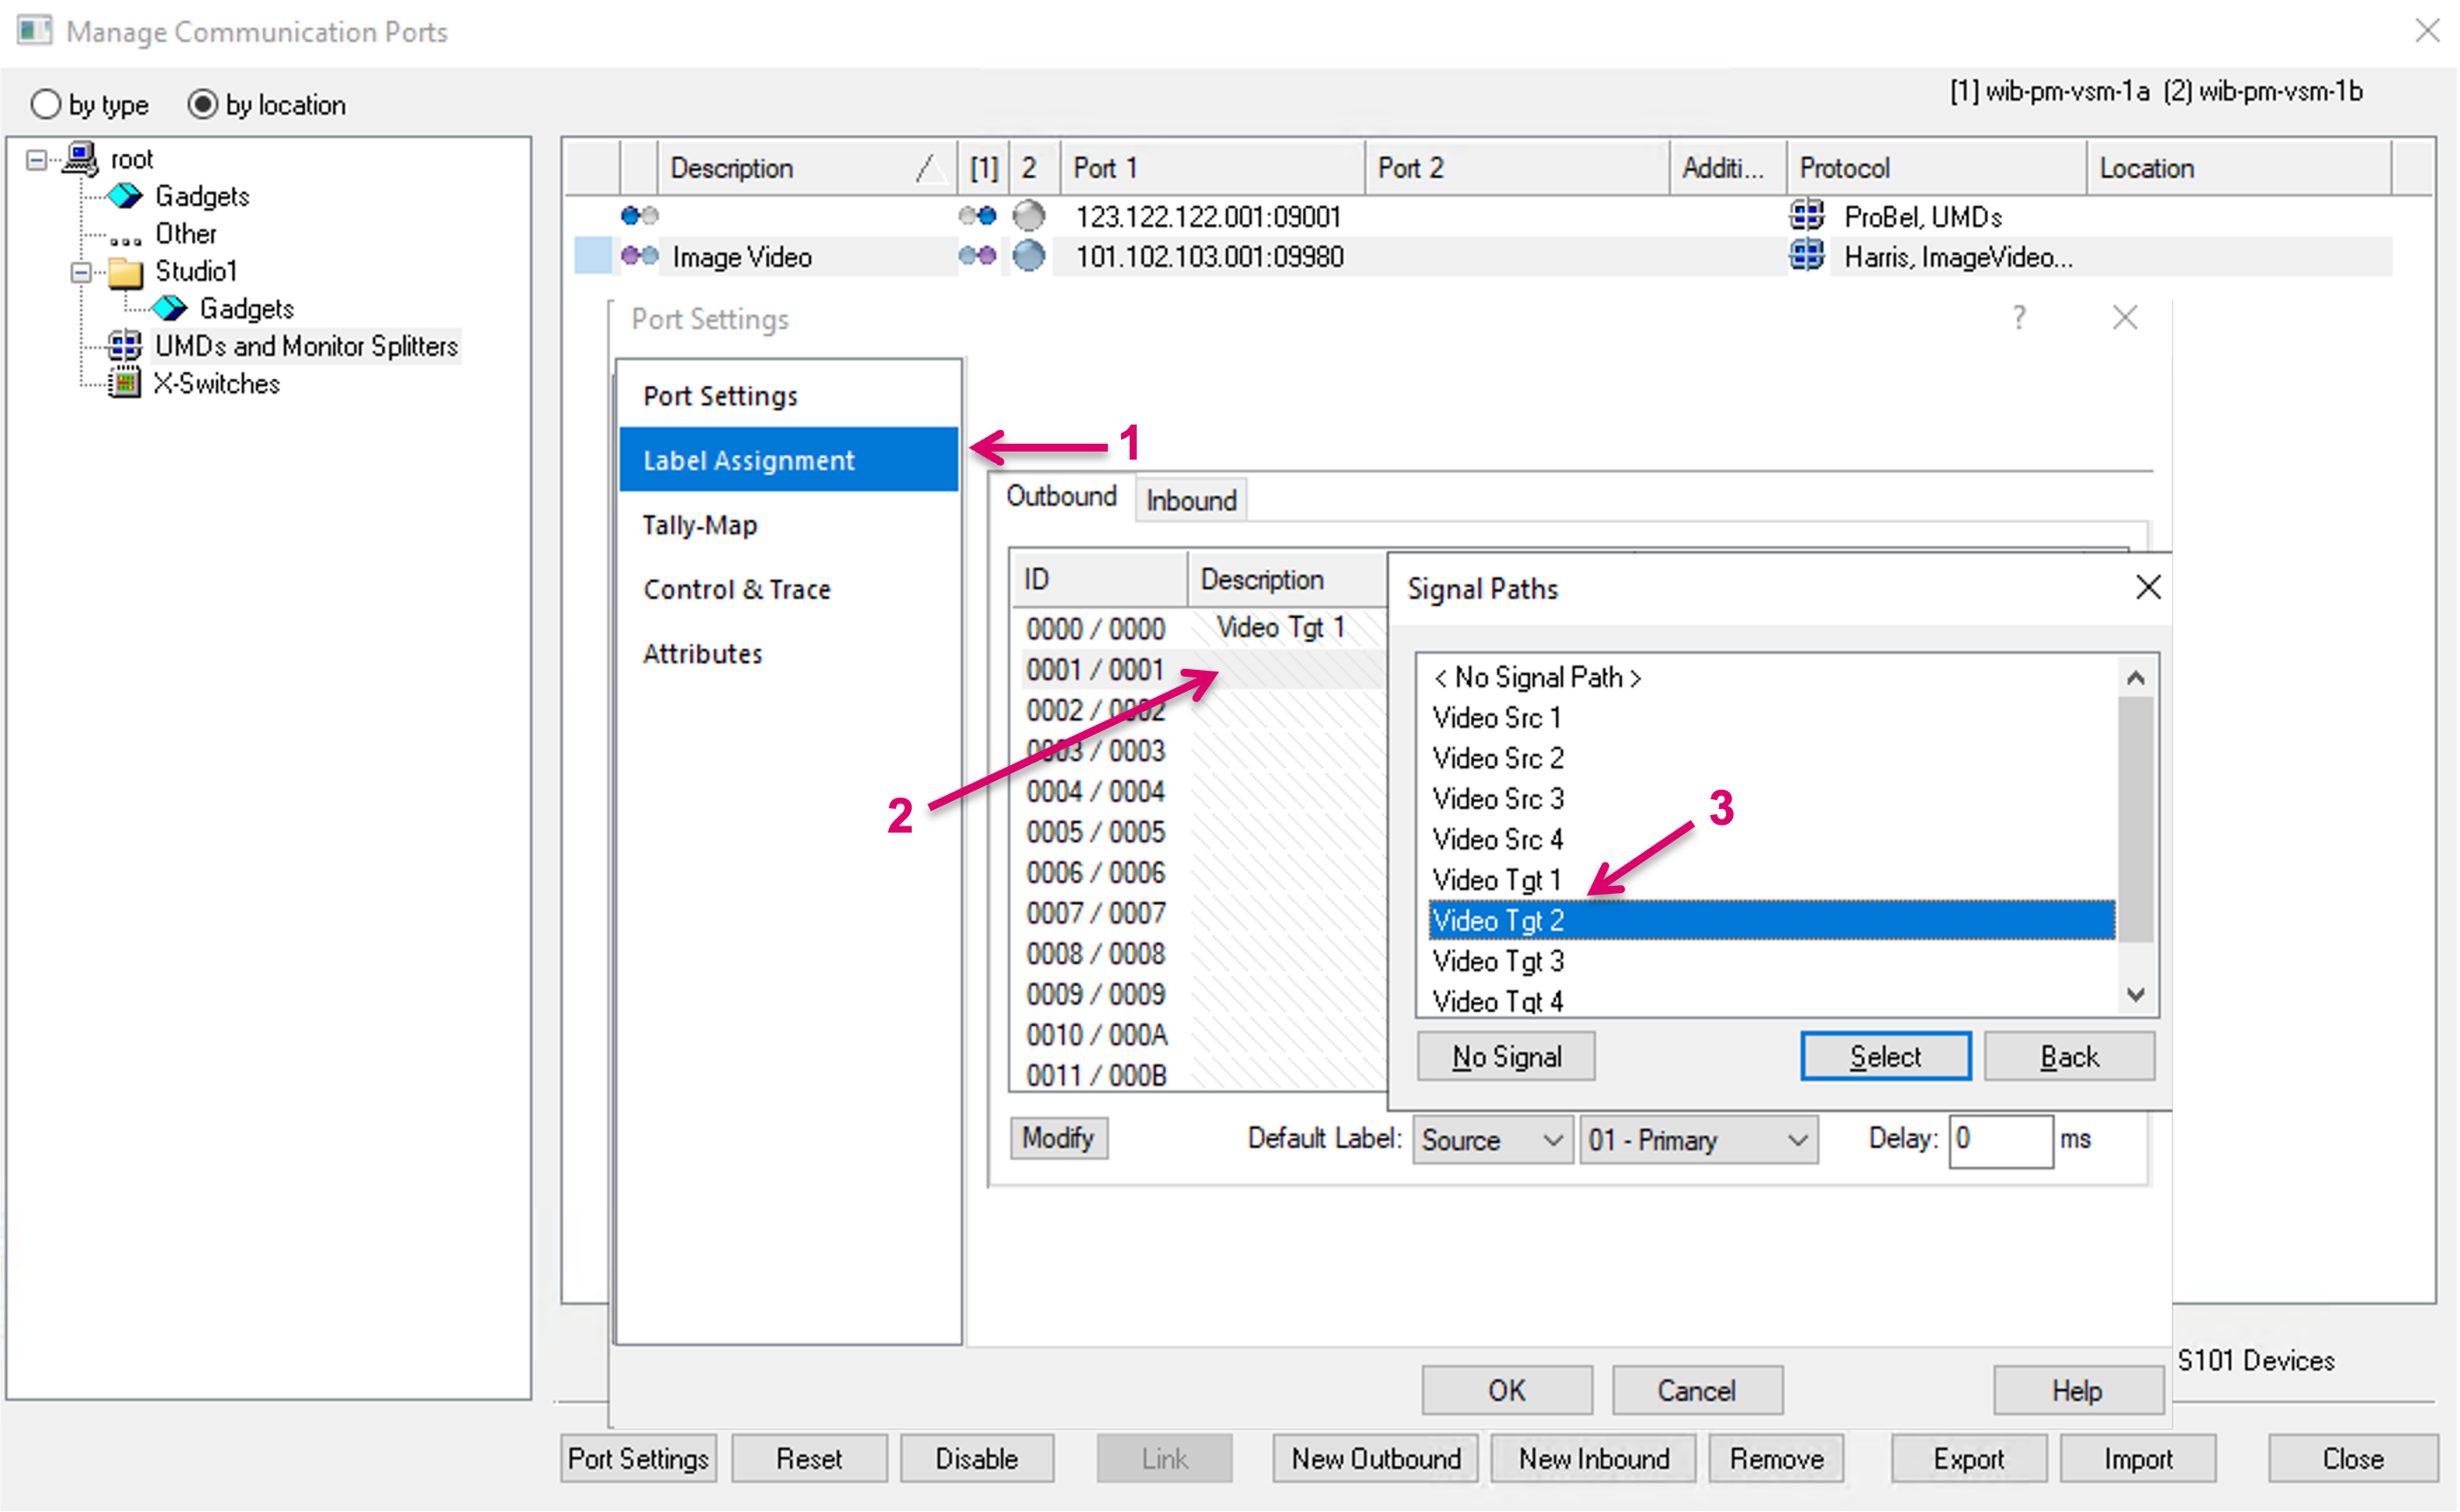Click the New Outbound button
This screenshot has height=1512, width=2460.
pos(1375,1459)
